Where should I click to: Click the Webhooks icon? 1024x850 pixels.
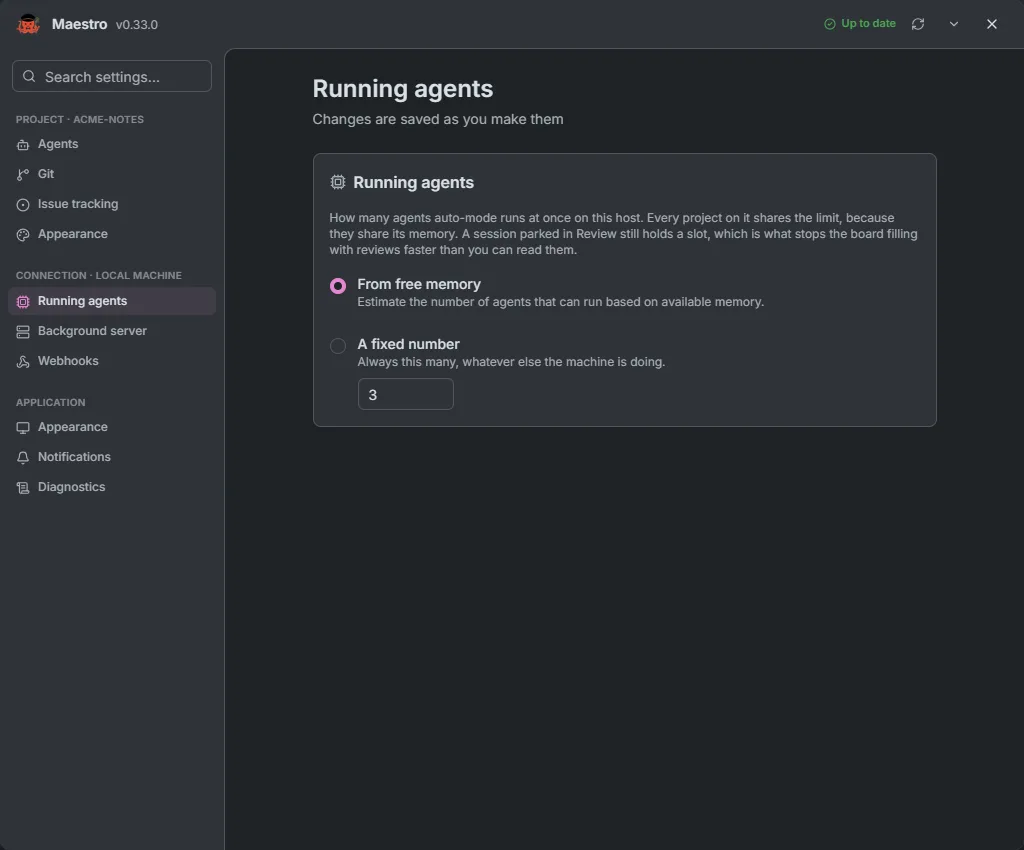[23, 362]
